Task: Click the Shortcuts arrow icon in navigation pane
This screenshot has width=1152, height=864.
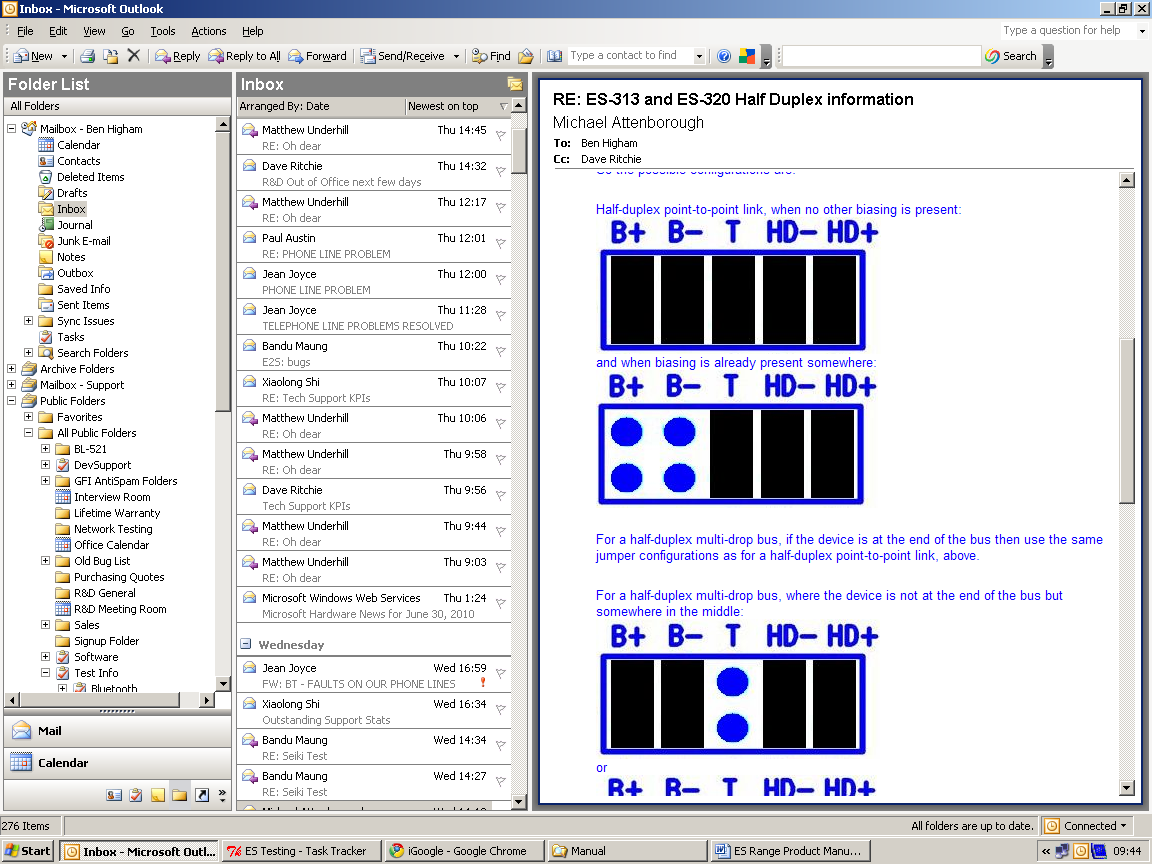Action: [x=201, y=795]
